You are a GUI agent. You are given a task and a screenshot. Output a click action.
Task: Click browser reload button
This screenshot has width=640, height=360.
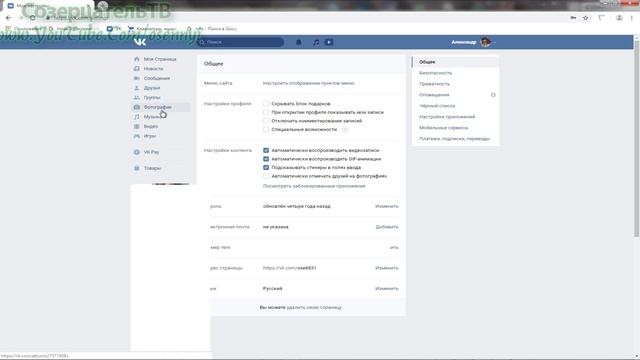pyautogui.click(x=33, y=18)
